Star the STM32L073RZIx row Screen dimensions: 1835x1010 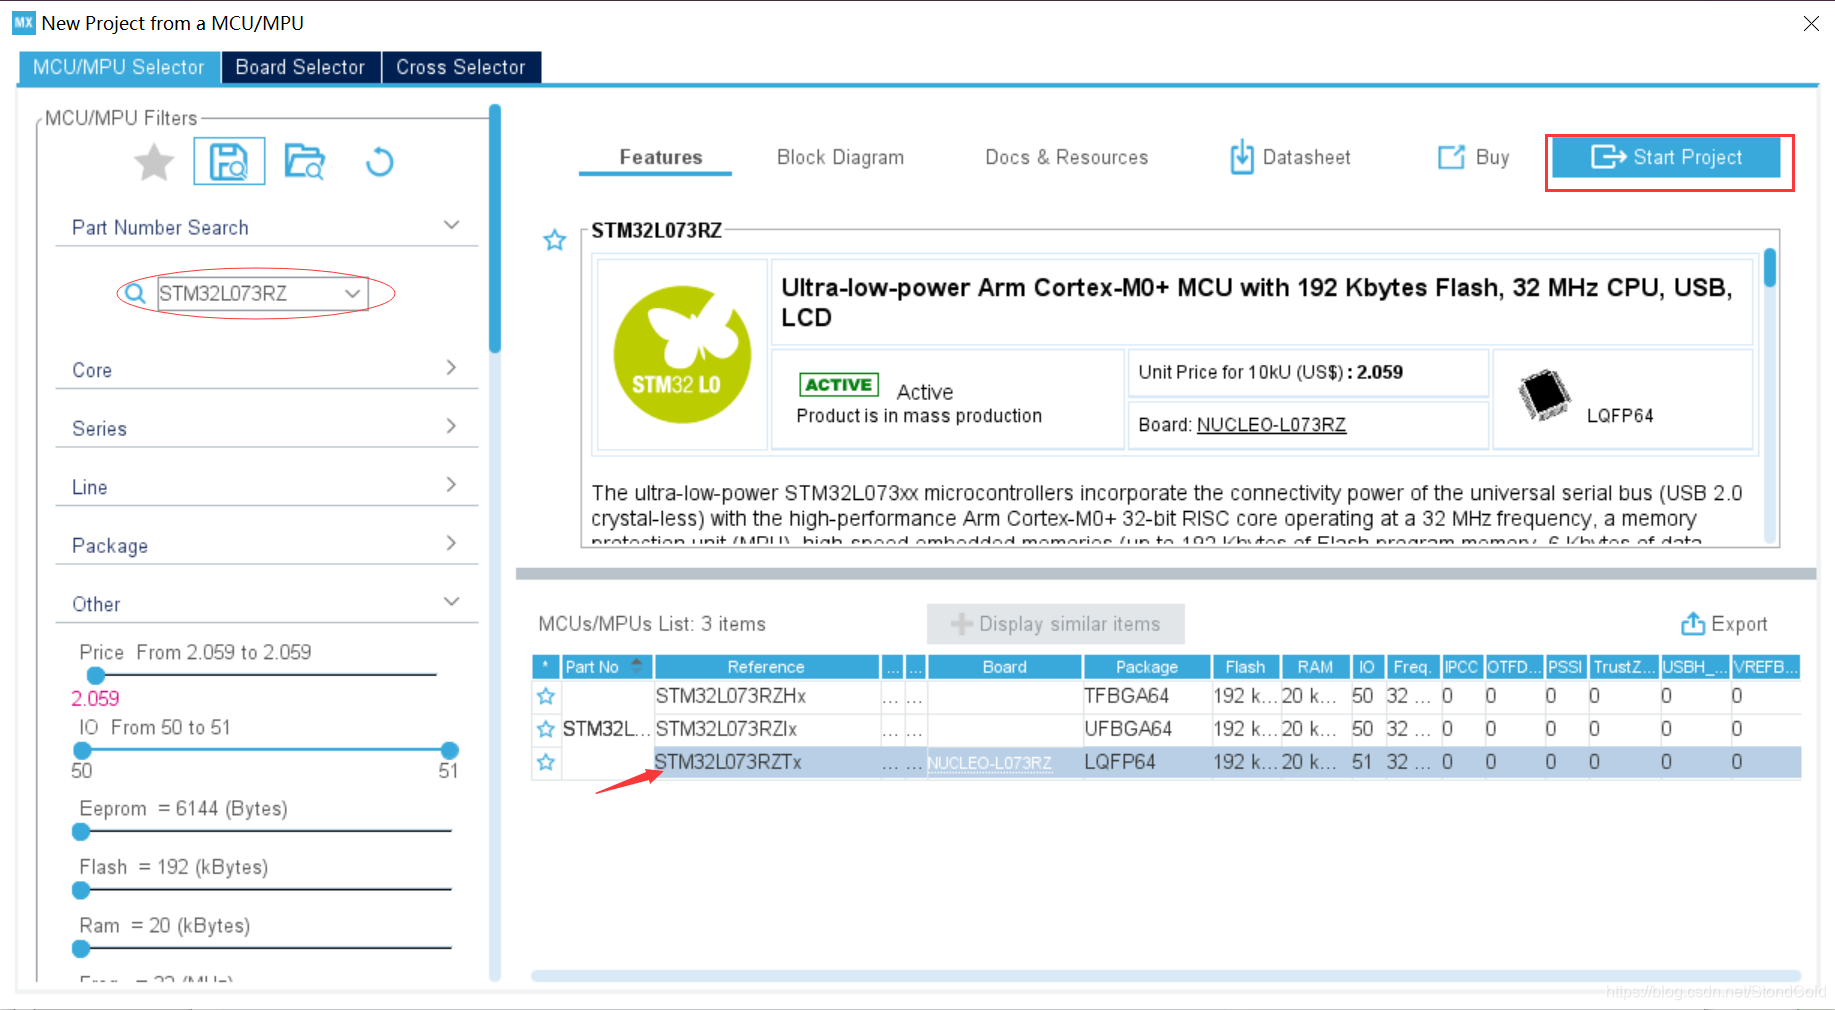click(546, 729)
